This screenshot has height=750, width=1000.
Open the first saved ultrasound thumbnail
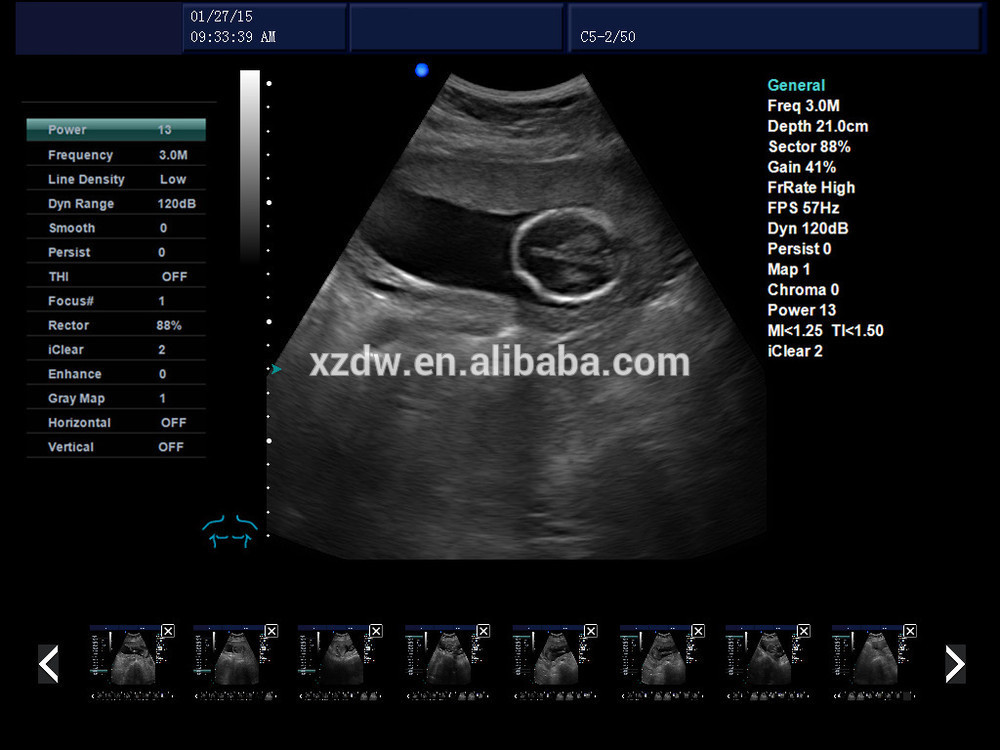[130, 663]
